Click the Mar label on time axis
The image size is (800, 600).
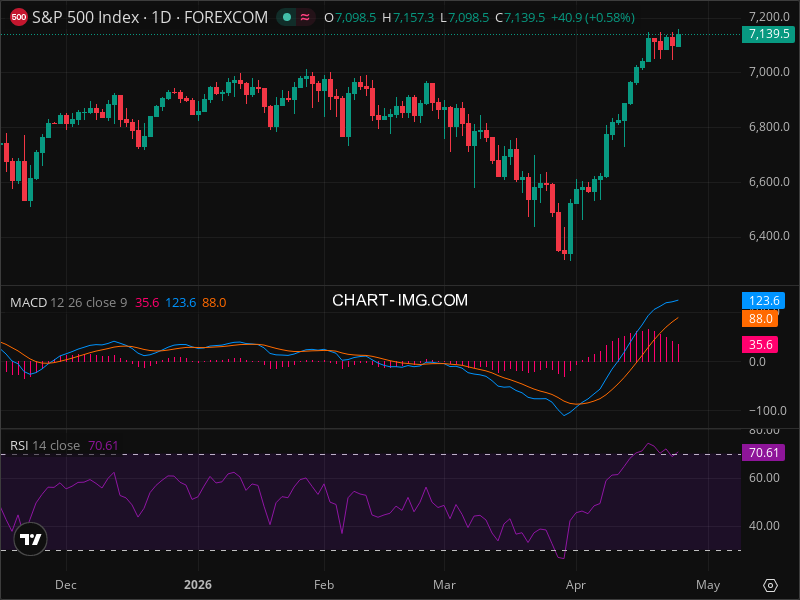(x=444, y=585)
